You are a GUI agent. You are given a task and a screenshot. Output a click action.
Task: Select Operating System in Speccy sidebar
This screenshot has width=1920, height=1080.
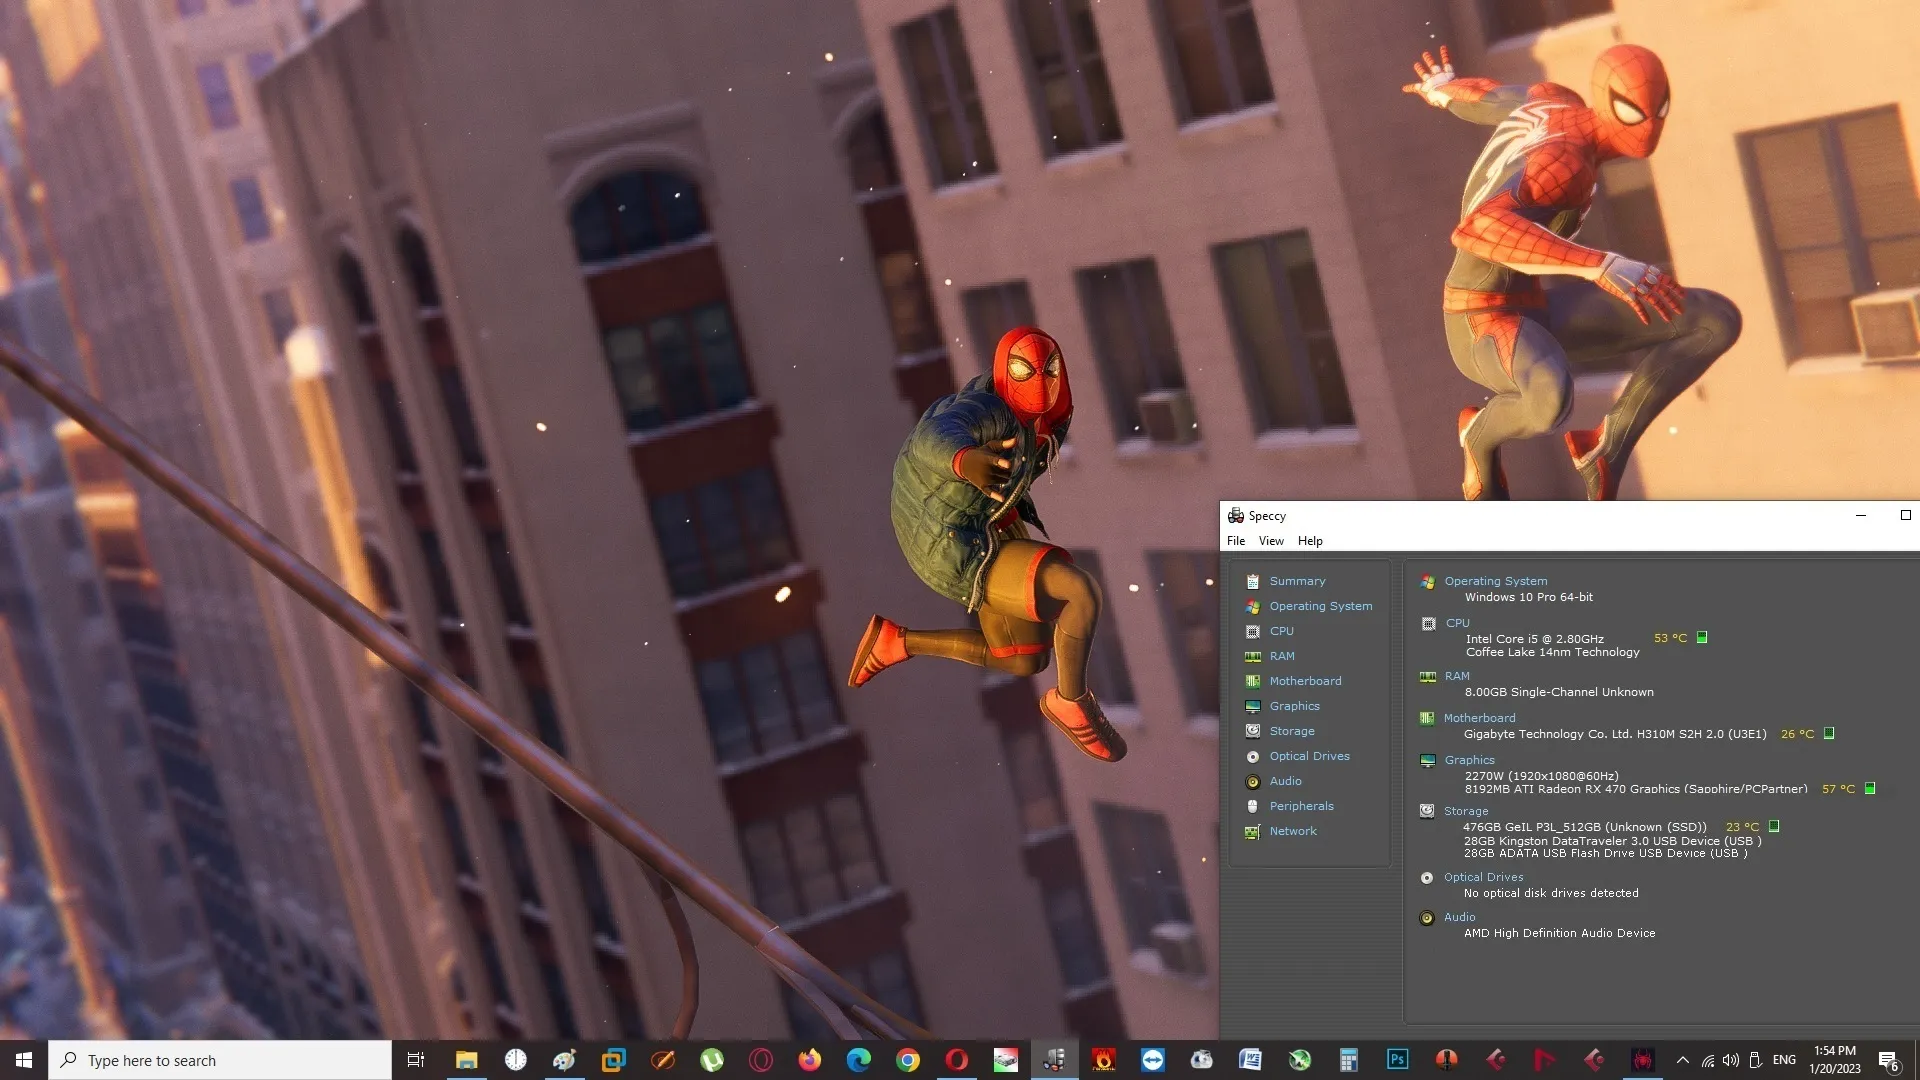pos(1320,606)
